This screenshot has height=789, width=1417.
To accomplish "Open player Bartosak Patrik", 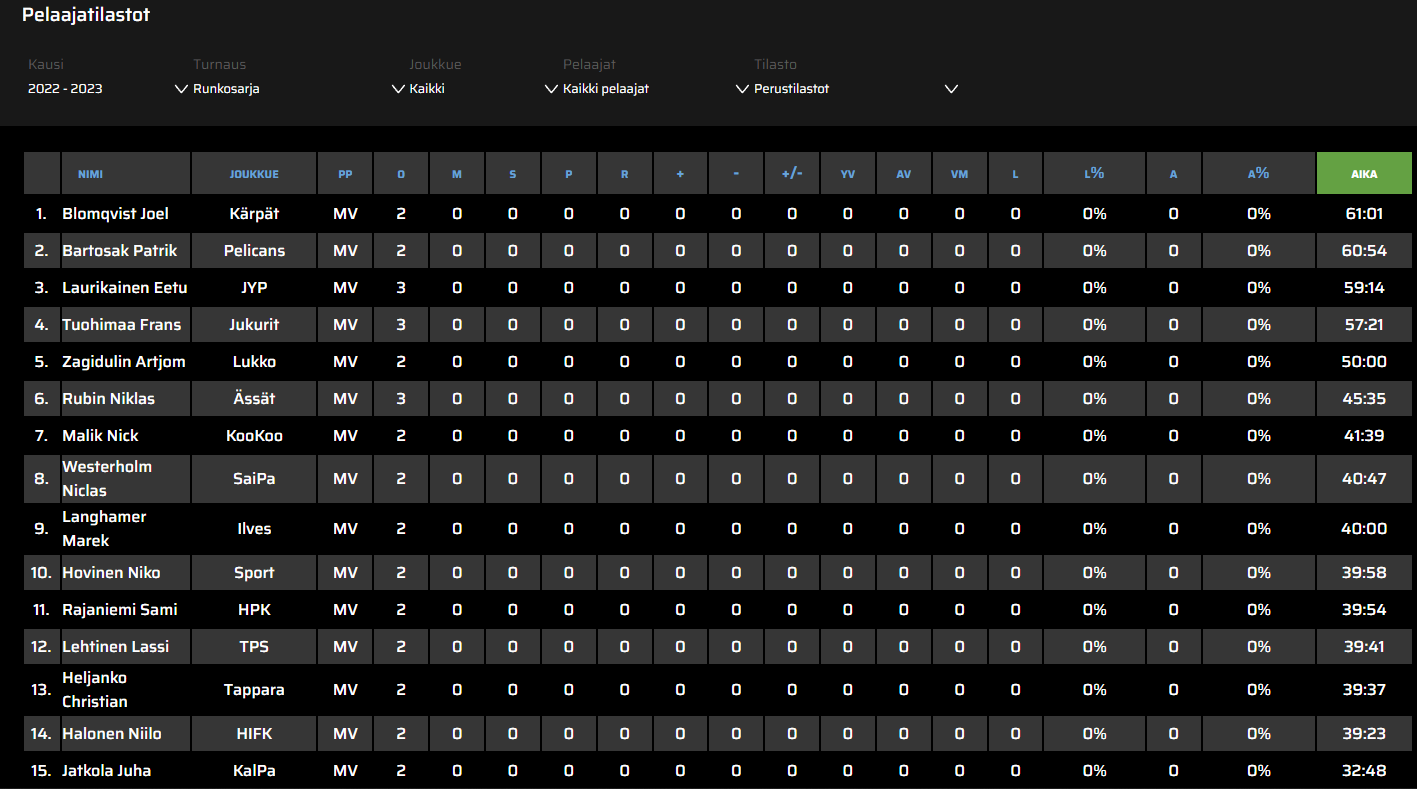I will point(119,251).
